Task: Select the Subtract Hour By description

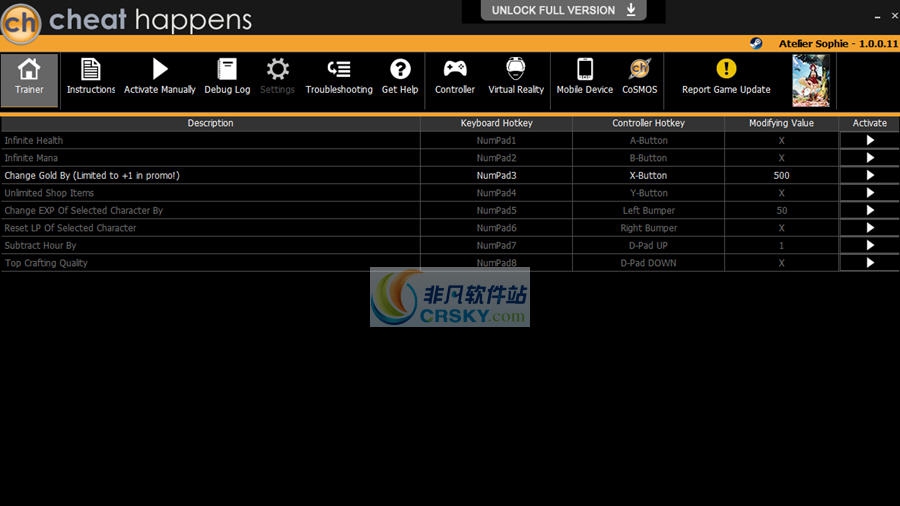Action: point(211,246)
